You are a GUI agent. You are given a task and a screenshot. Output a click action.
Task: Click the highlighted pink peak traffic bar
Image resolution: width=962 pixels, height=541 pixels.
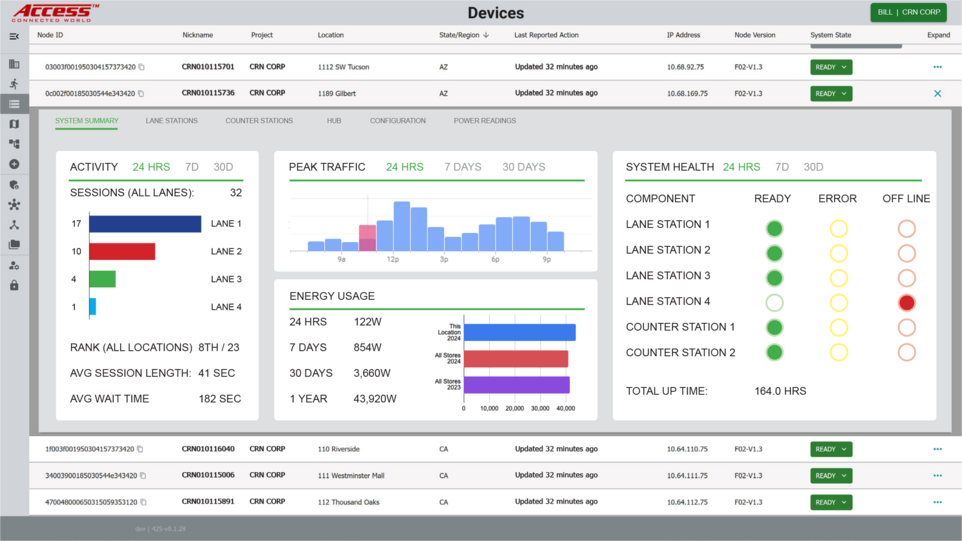coord(367,238)
